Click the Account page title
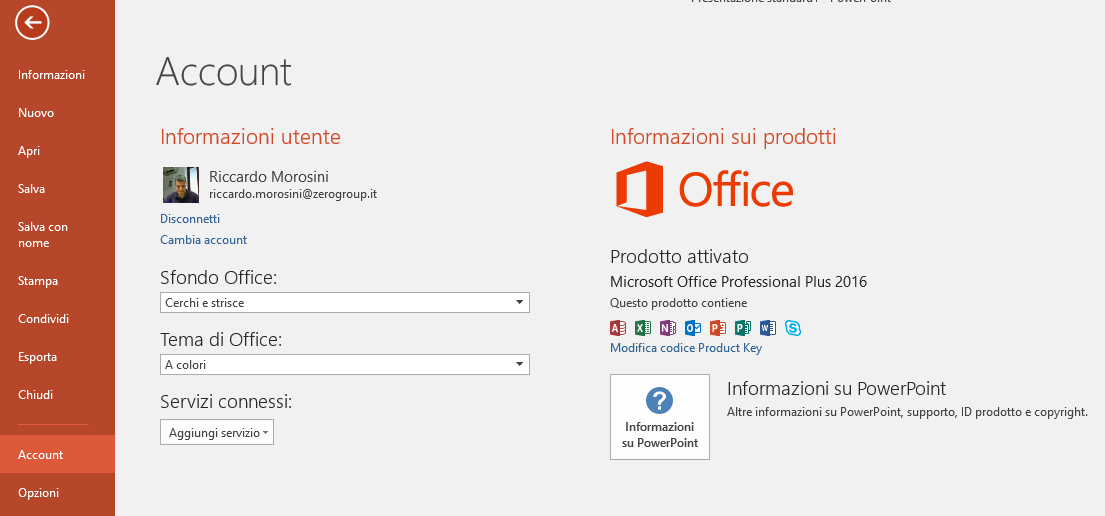 tap(224, 71)
